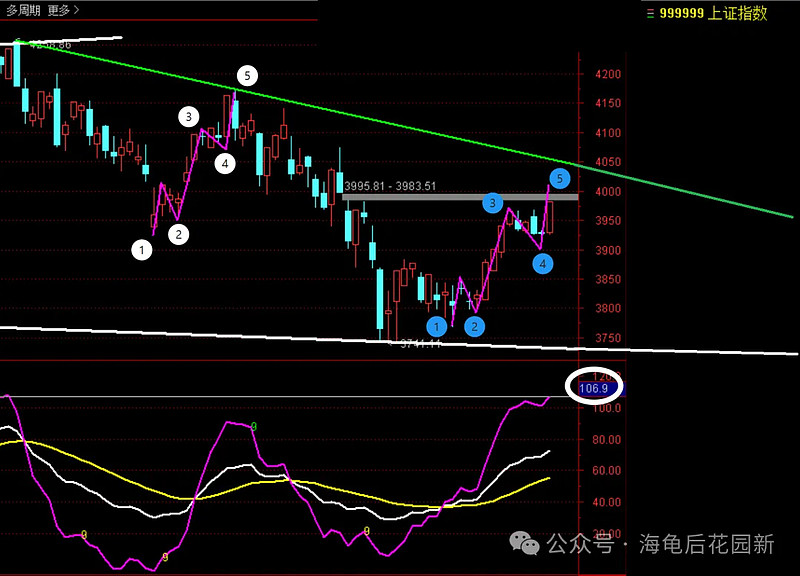Click the 100.0 indicator axis label

(x=606, y=409)
